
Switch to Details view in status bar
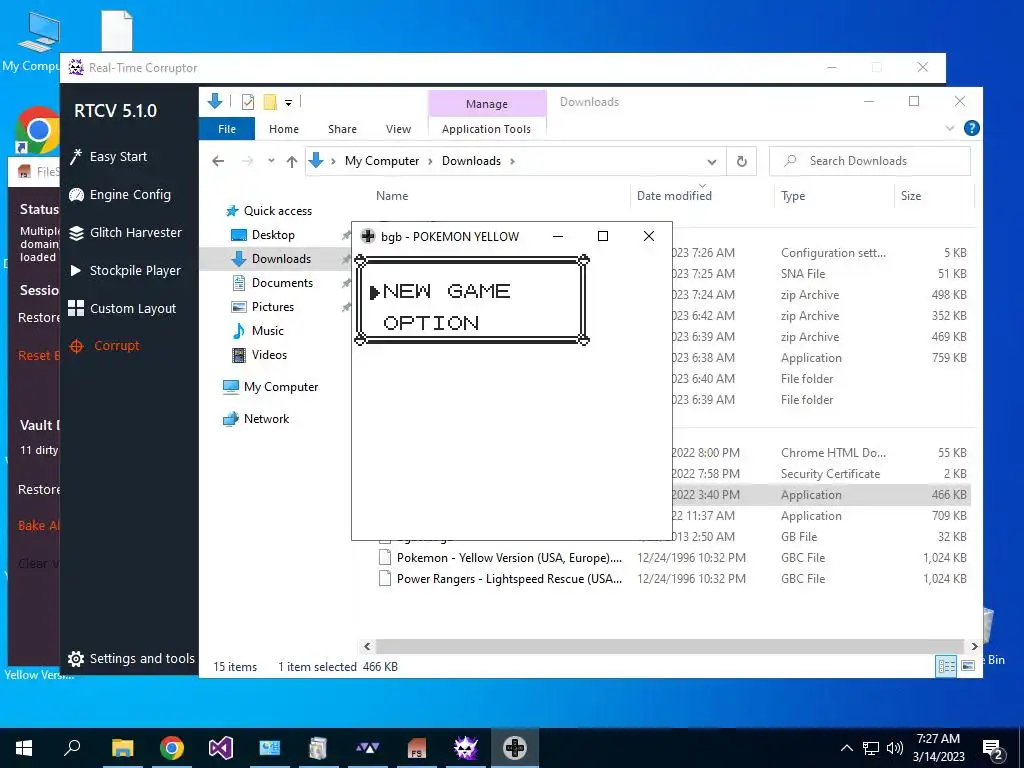(946, 666)
